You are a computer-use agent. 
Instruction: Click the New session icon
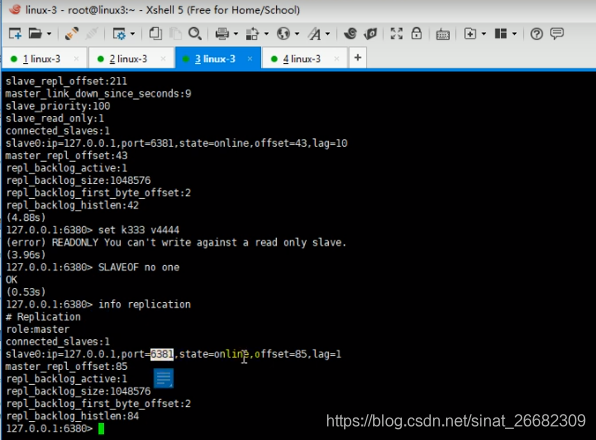click(15, 34)
